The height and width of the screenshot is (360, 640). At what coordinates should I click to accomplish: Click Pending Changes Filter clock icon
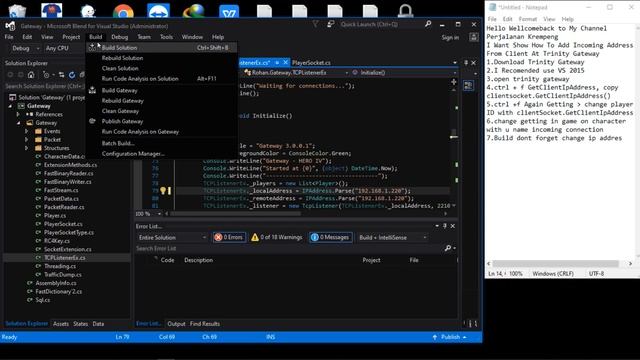(46, 75)
